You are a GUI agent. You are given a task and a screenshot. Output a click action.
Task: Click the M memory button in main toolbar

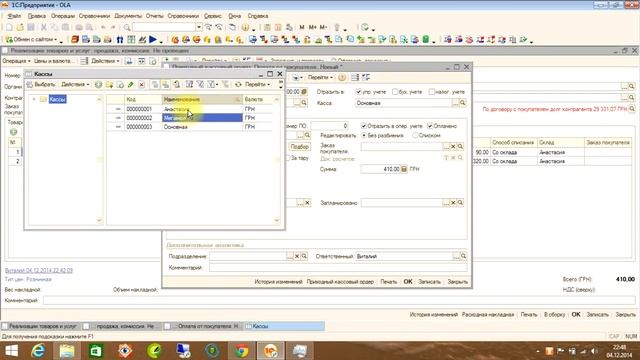tap(302, 27)
